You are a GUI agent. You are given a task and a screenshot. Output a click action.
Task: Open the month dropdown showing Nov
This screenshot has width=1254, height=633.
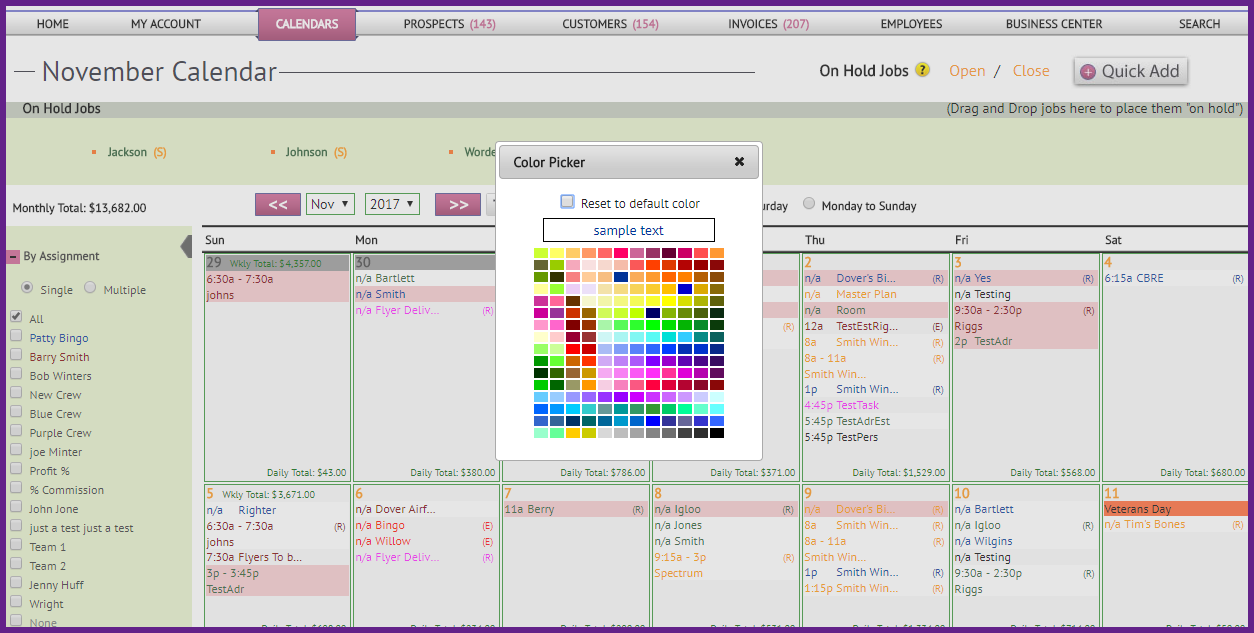330,204
